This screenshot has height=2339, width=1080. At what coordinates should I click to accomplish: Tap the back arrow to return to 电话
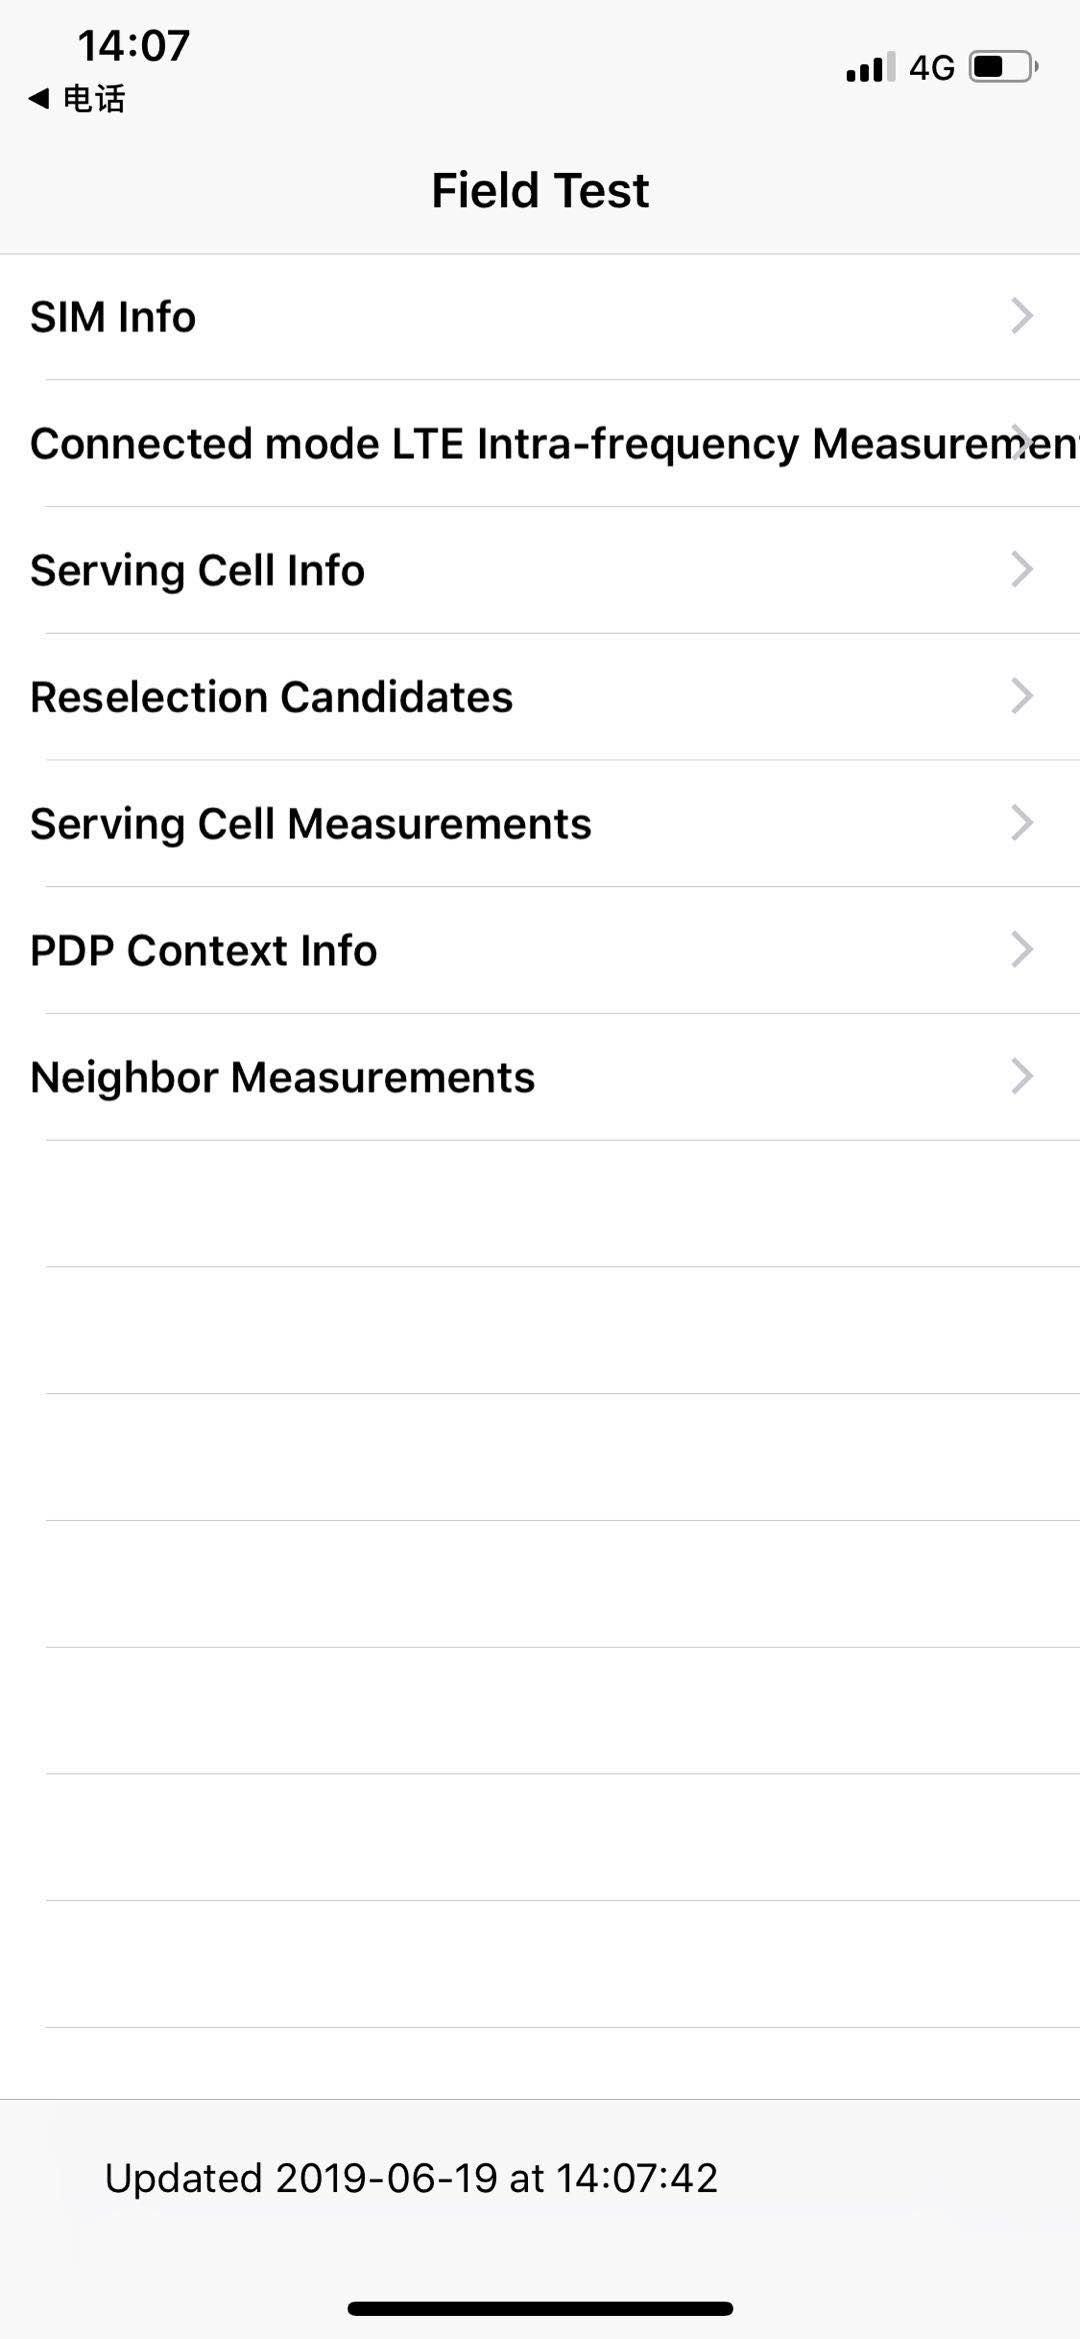click(x=39, y=98)
